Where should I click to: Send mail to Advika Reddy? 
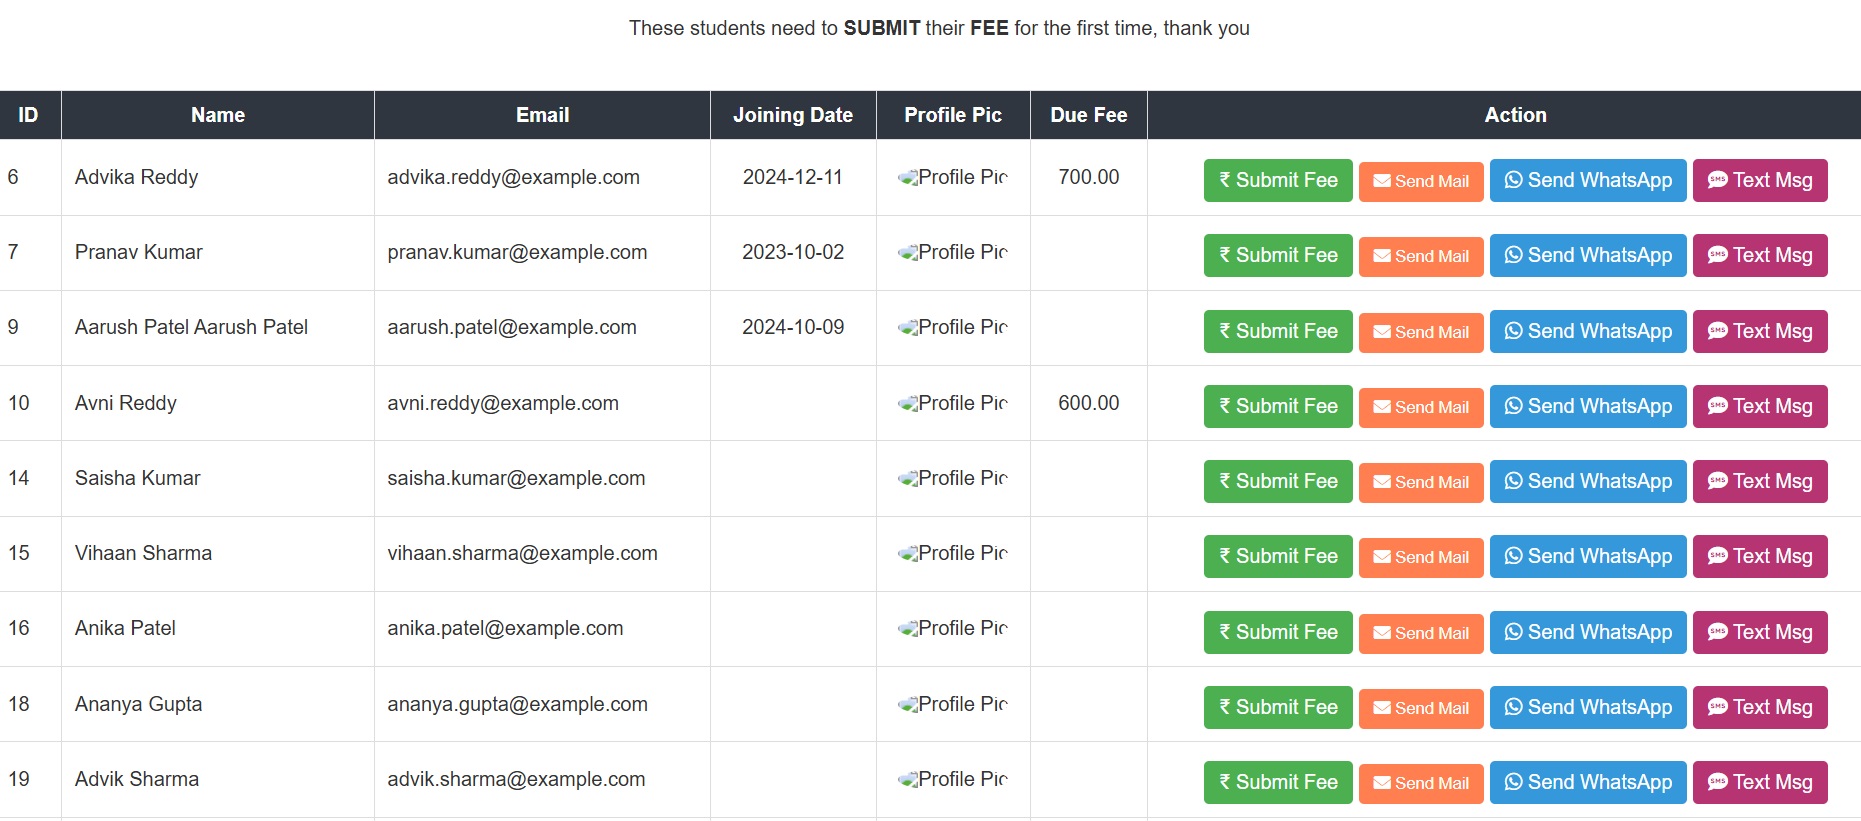pos(1421,181)
